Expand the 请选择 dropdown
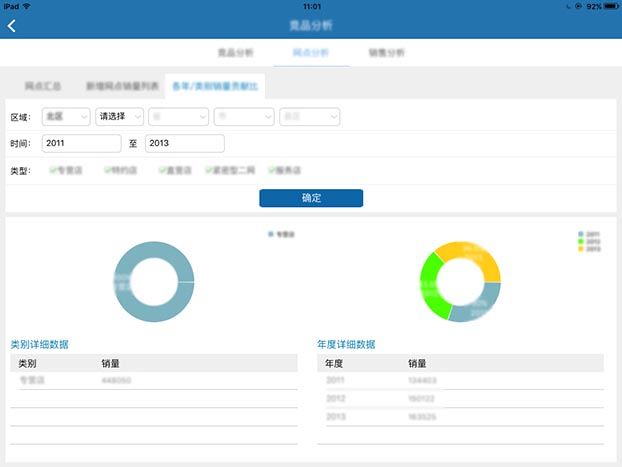622x467 pixels. pos(119,117)
